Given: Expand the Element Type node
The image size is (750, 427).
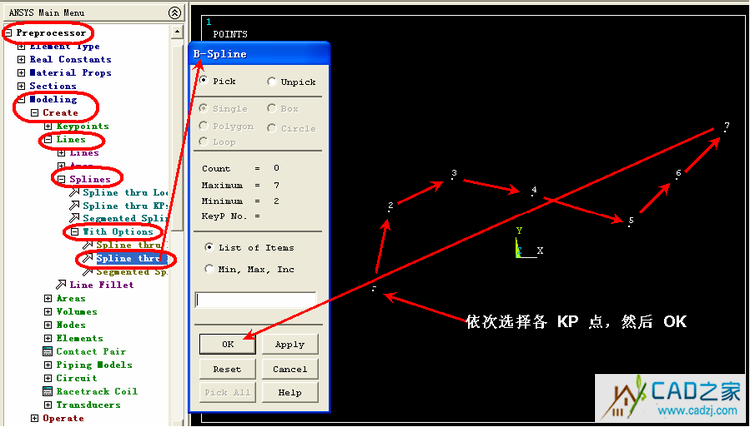Looking at the screenshot, I should (x=21, y=46).
